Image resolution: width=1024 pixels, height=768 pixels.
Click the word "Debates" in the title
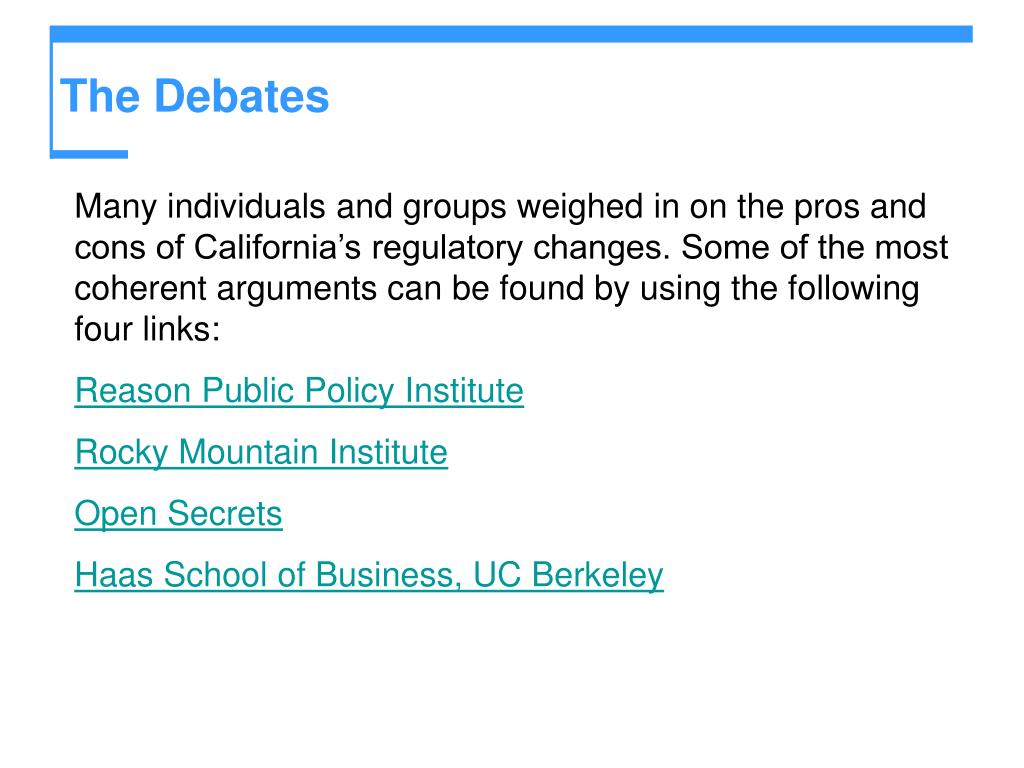tap(241, 98)
